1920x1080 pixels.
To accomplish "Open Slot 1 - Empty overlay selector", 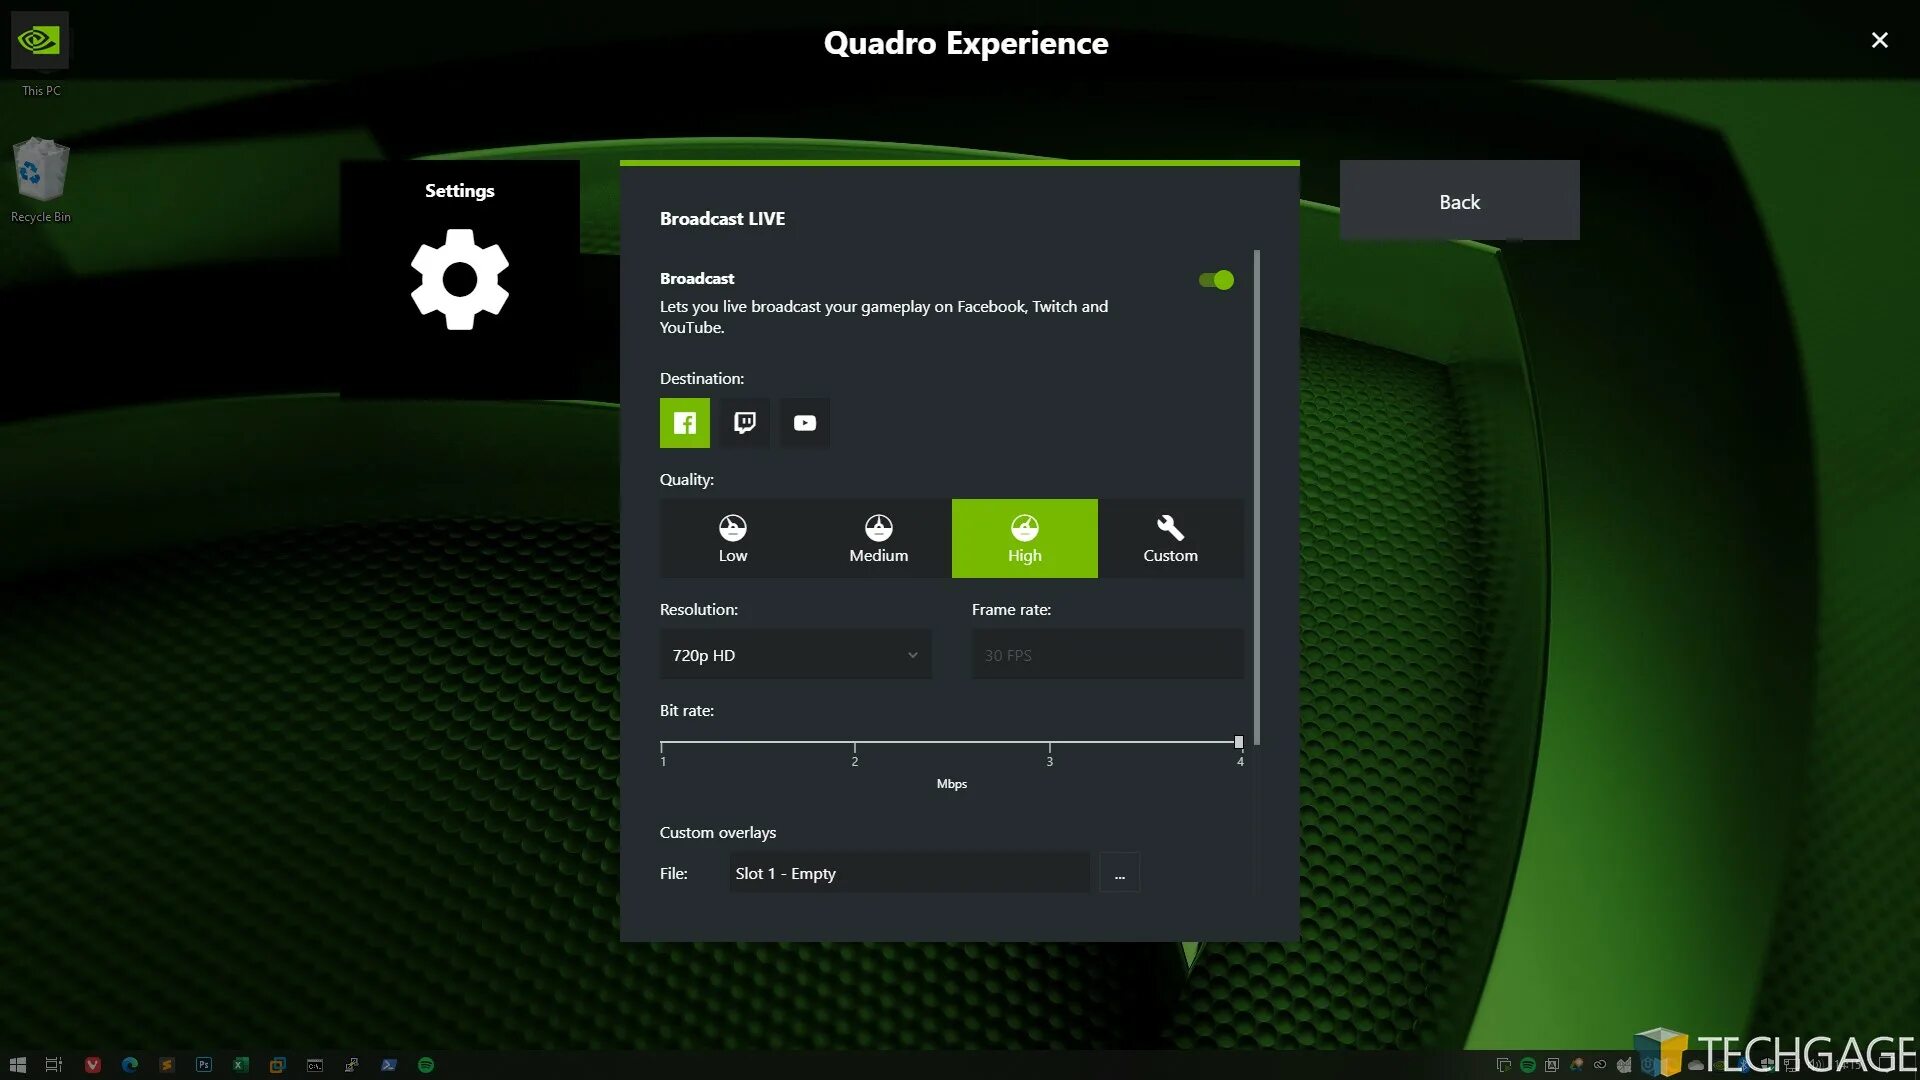I will tap(908, 873).
